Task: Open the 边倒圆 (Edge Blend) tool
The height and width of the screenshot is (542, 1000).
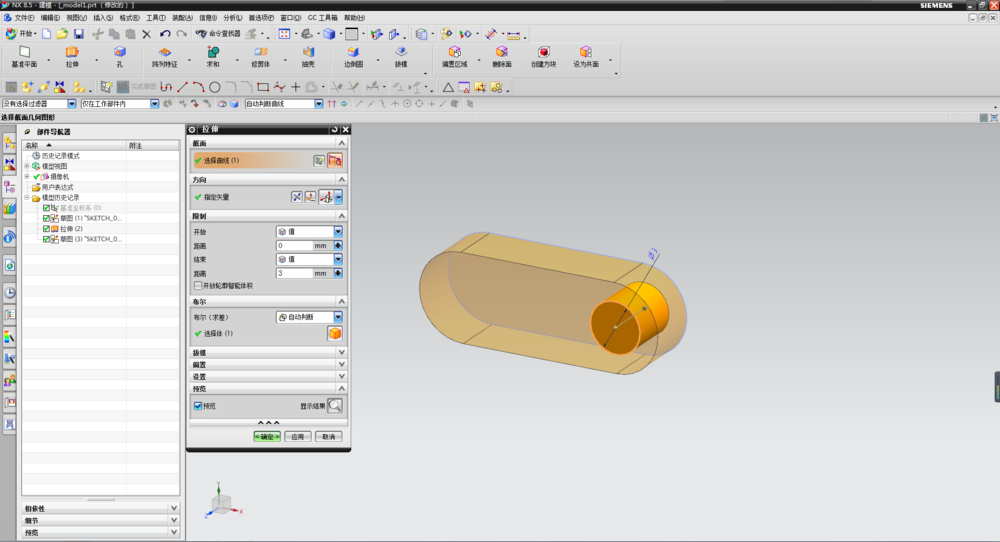Action: tap(353, 53)
